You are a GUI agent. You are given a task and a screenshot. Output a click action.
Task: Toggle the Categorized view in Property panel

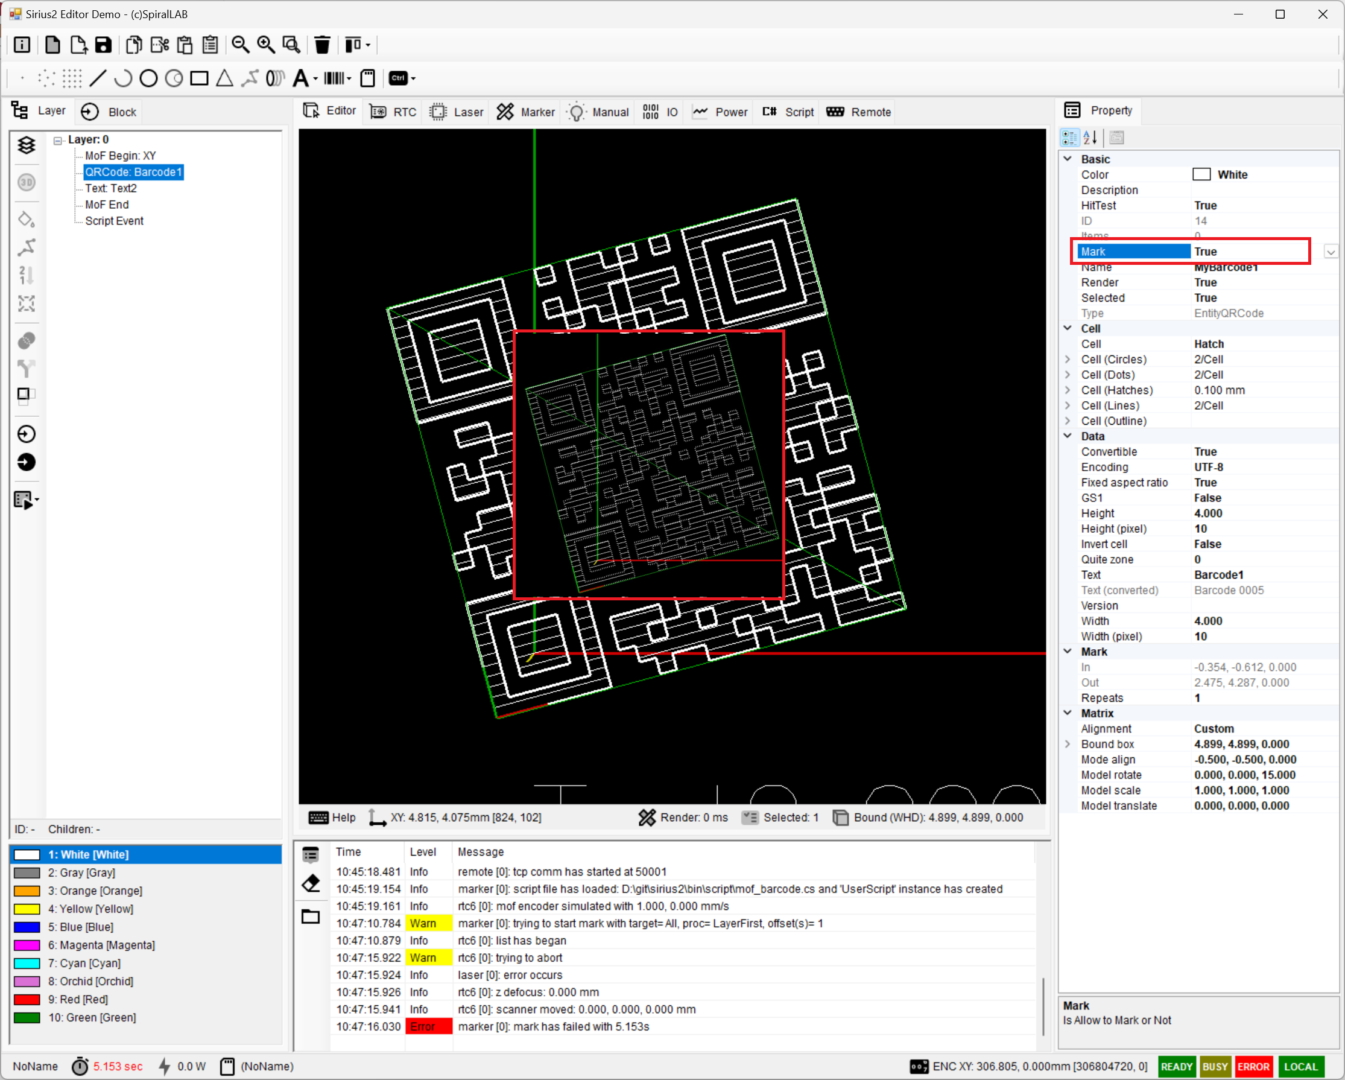1070,138
